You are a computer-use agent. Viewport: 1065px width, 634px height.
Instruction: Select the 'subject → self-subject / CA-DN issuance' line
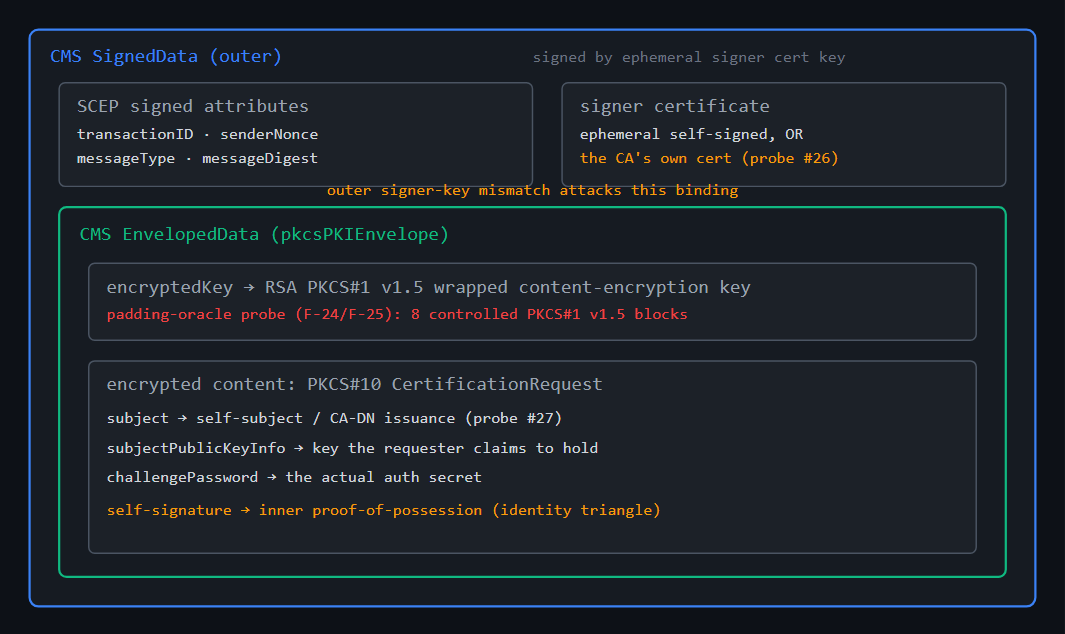[x=334, y=419]
